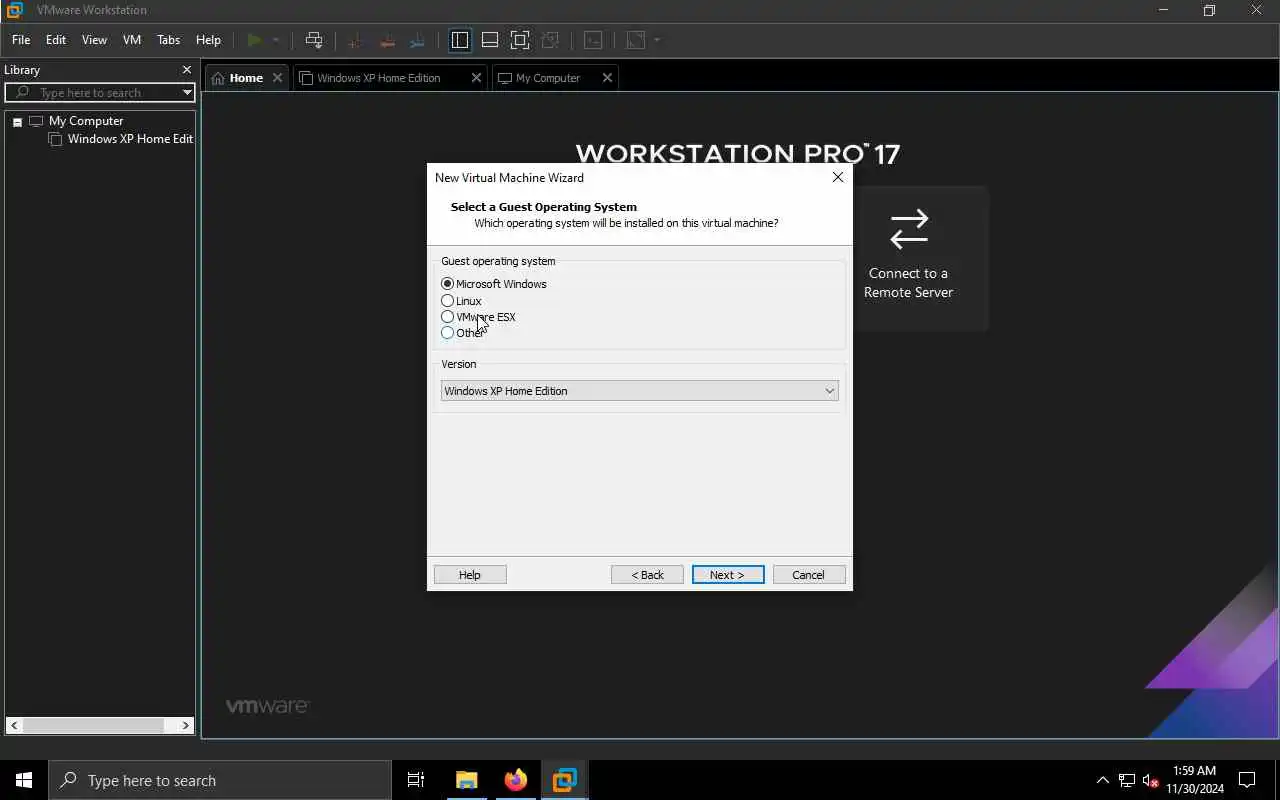
Task: Click the Library search input field
Action: [100, 92]
